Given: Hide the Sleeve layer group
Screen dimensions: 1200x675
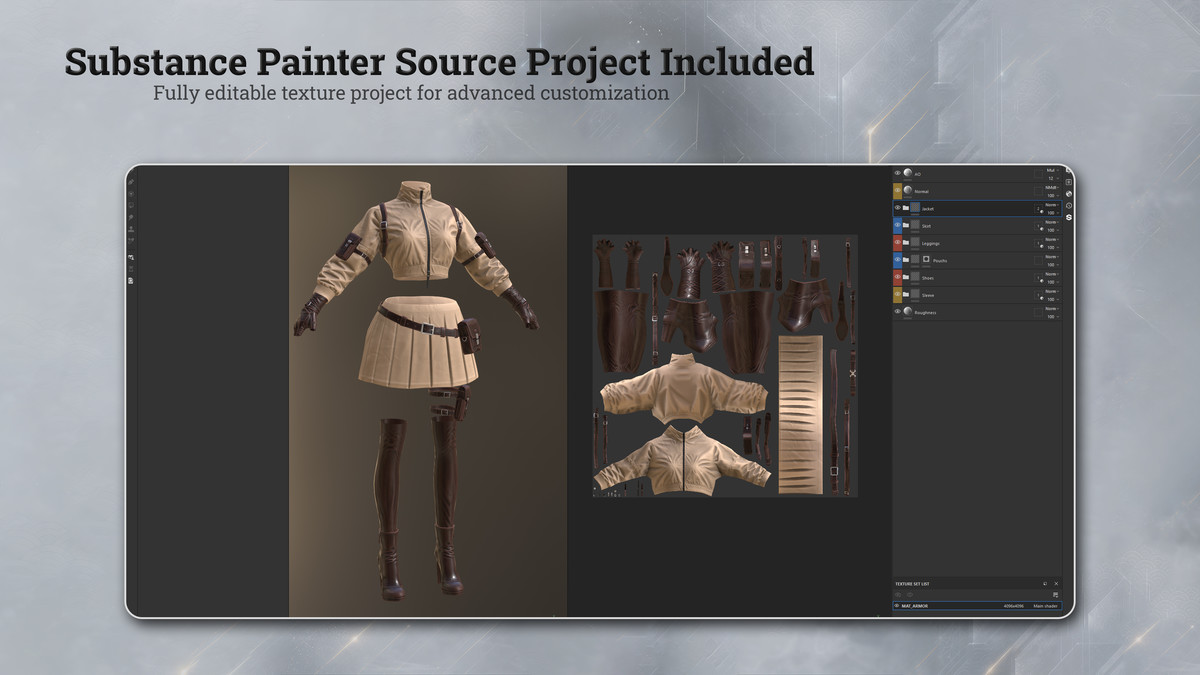Looking at the screenshot, I should click(x=897, y=294).
